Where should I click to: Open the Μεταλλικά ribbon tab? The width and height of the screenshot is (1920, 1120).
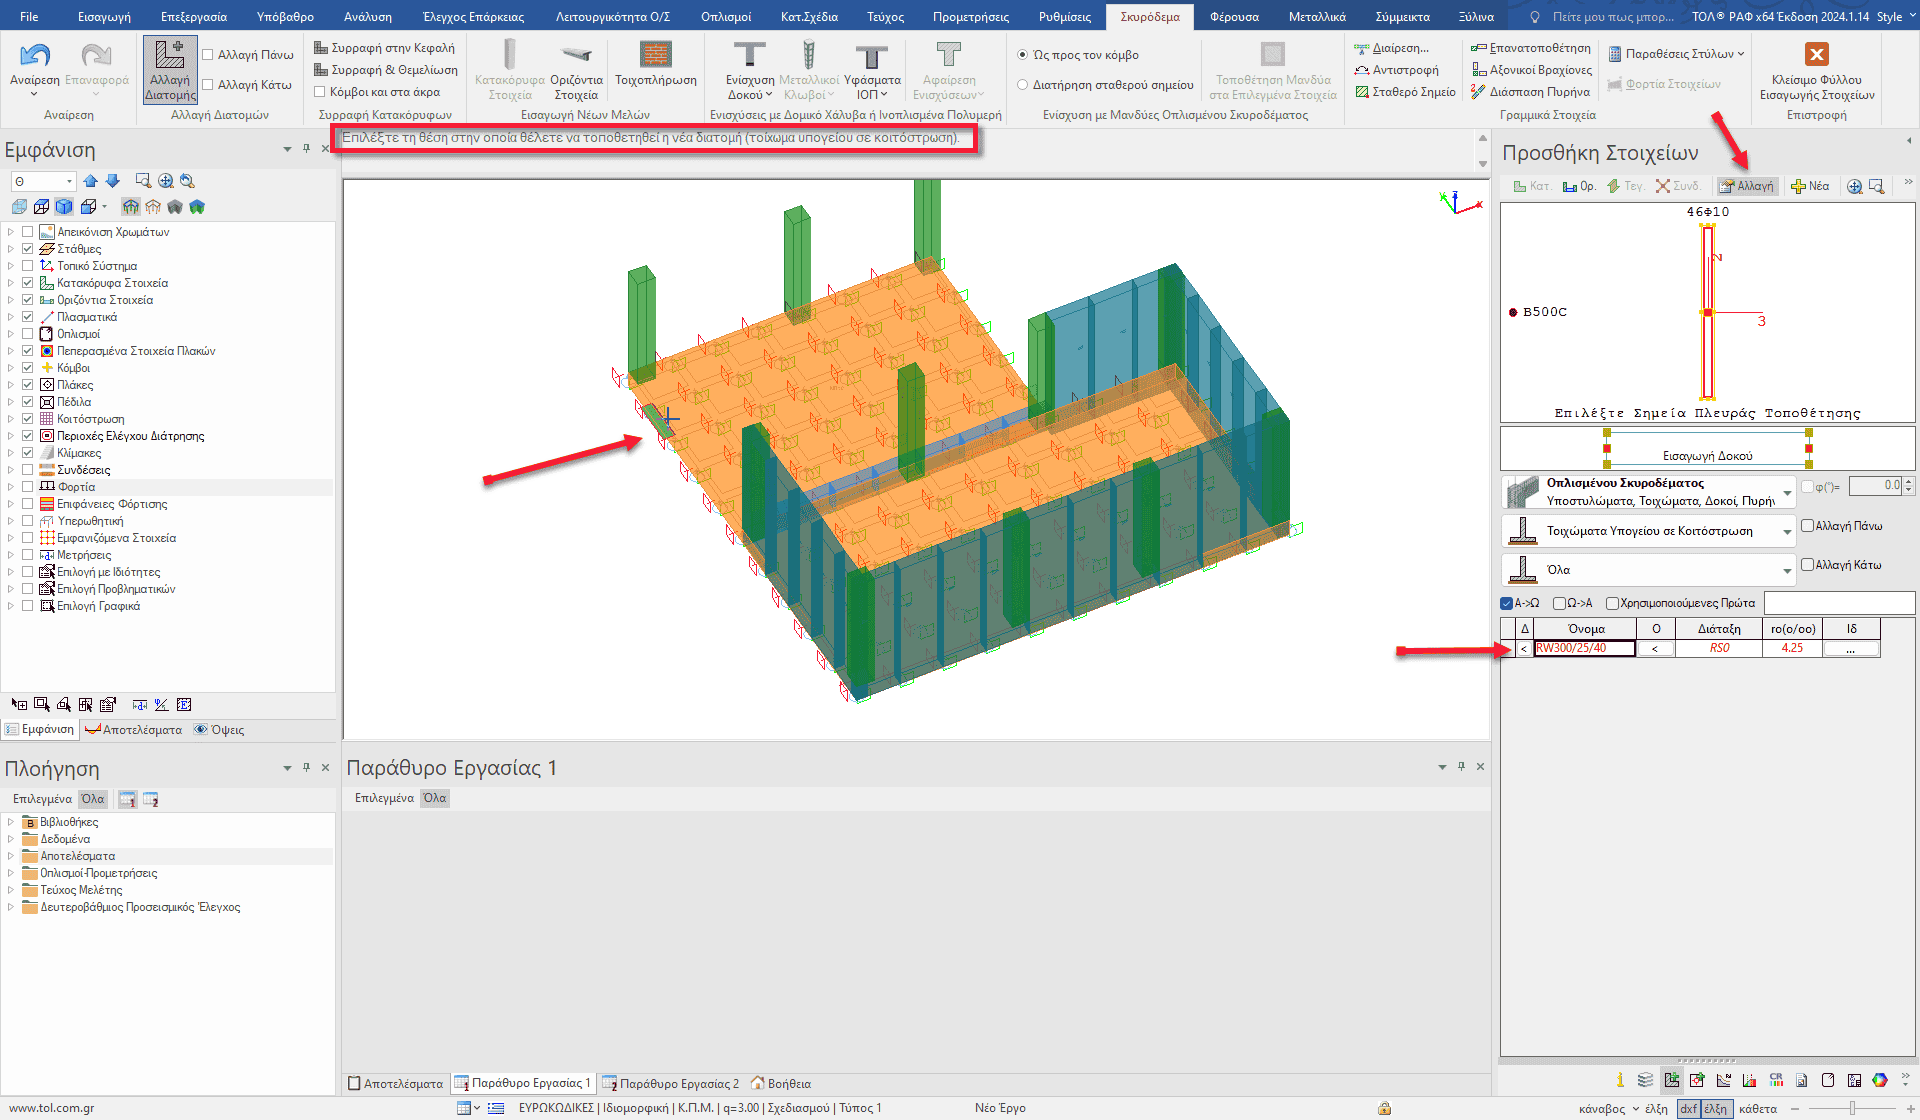coord(1316,17)
